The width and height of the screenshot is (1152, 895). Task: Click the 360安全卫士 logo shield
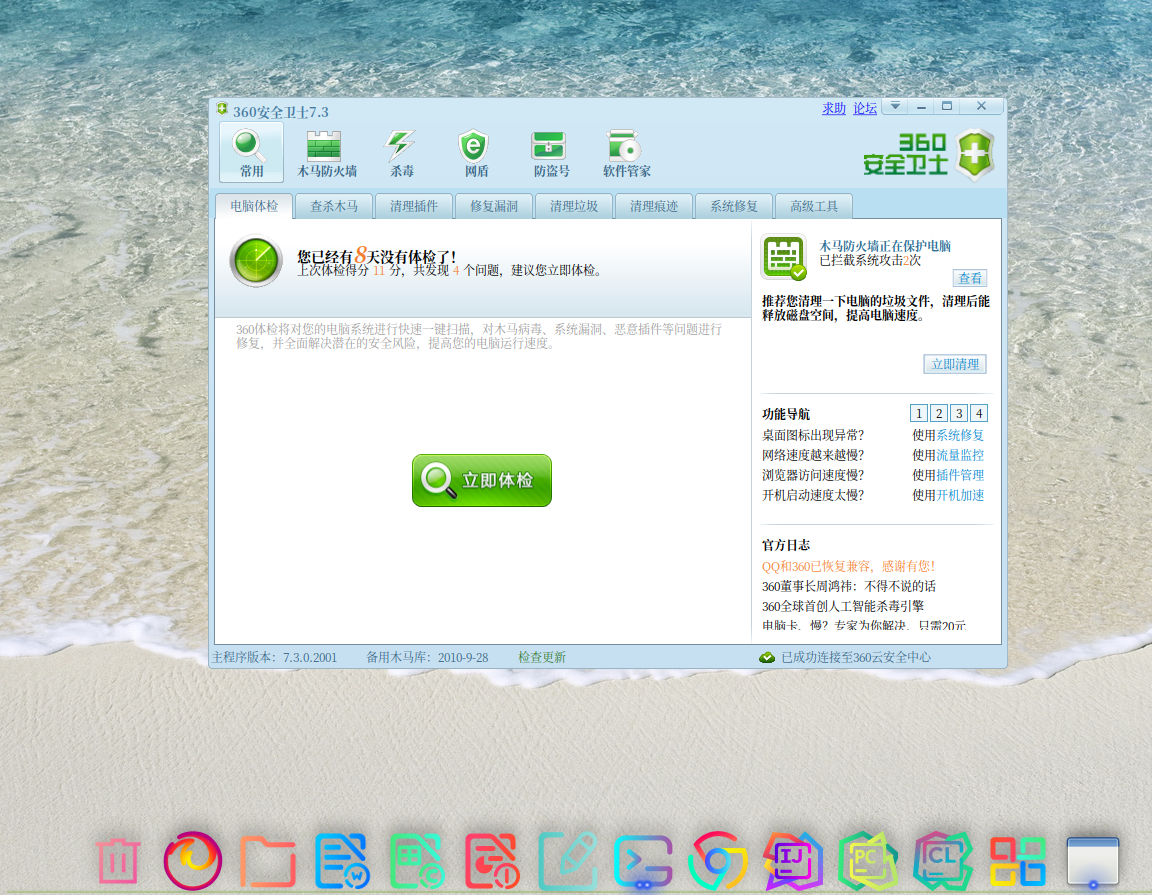pos(974,154)
